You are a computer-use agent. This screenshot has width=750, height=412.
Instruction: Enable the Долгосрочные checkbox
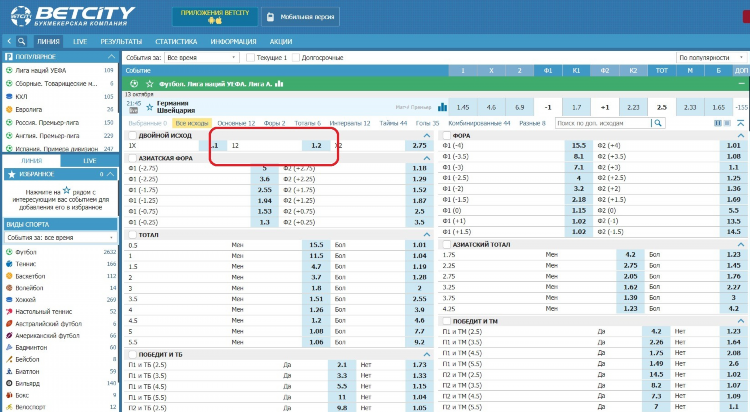click(x=296, y=57)
